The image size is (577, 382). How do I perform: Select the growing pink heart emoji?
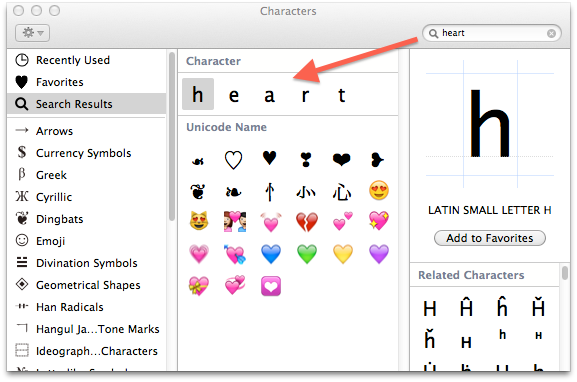[x=199, y=254]
